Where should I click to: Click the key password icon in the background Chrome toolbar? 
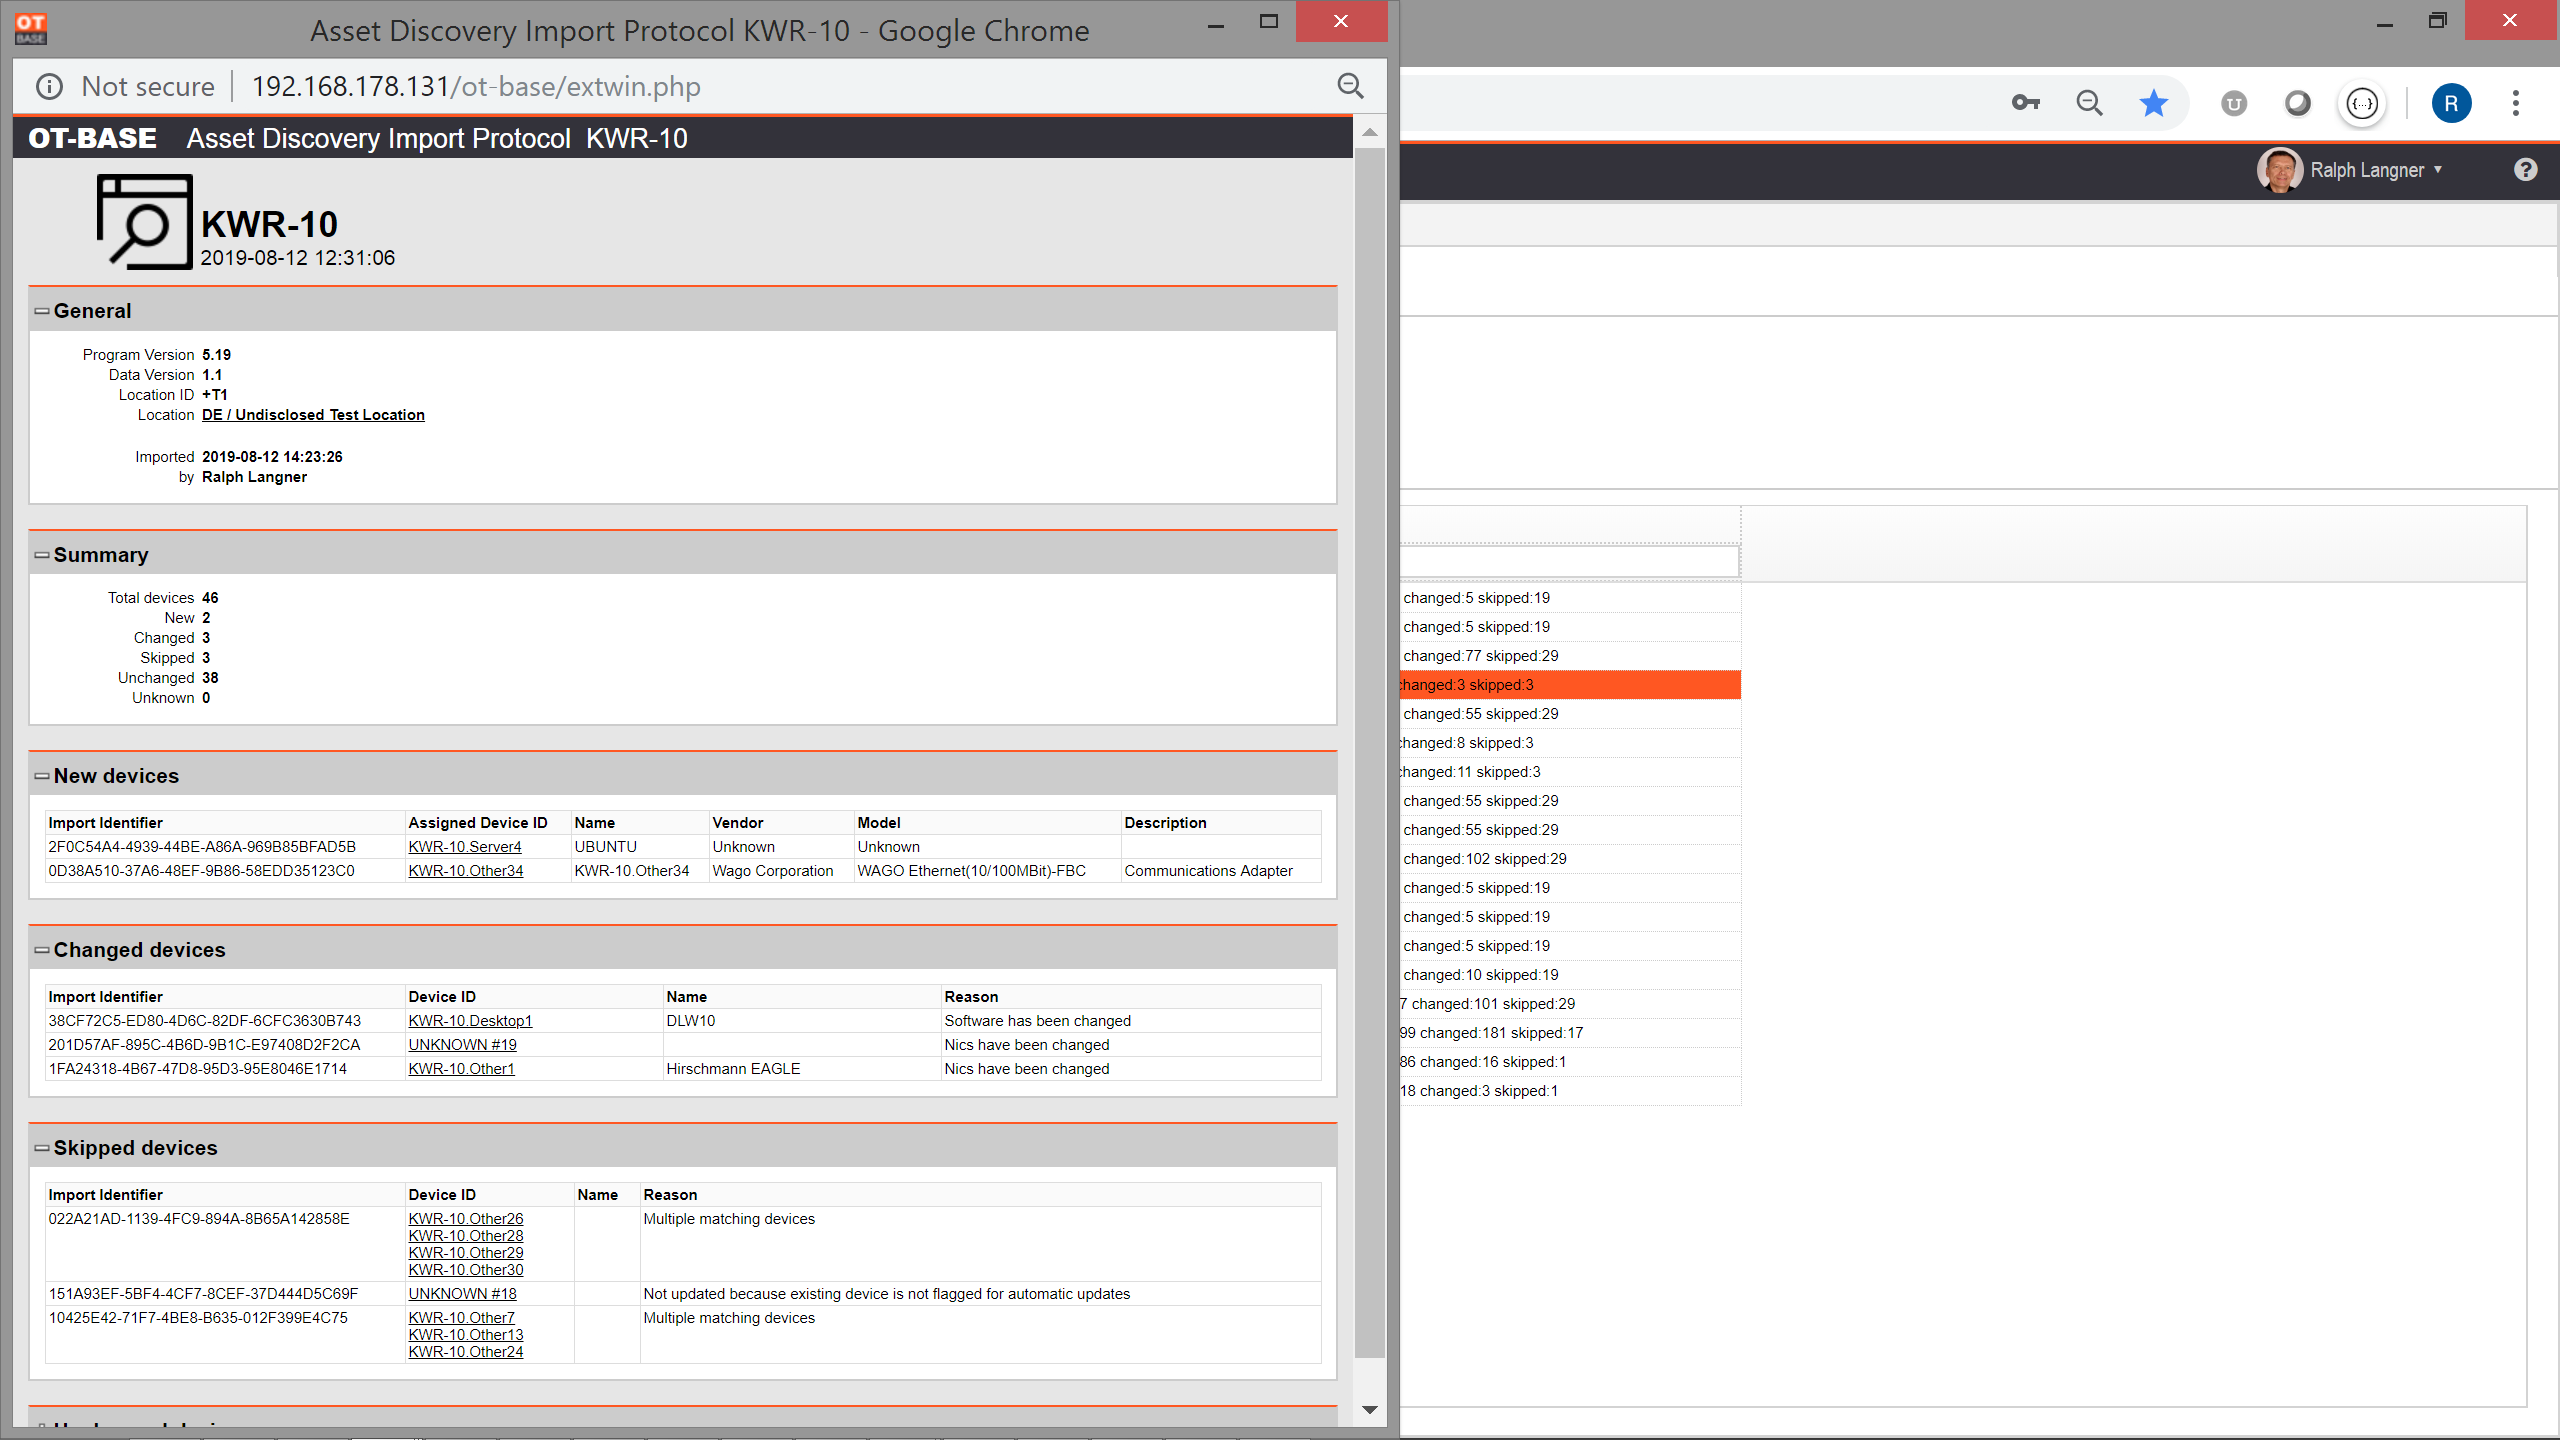[x=2025, y=103]
